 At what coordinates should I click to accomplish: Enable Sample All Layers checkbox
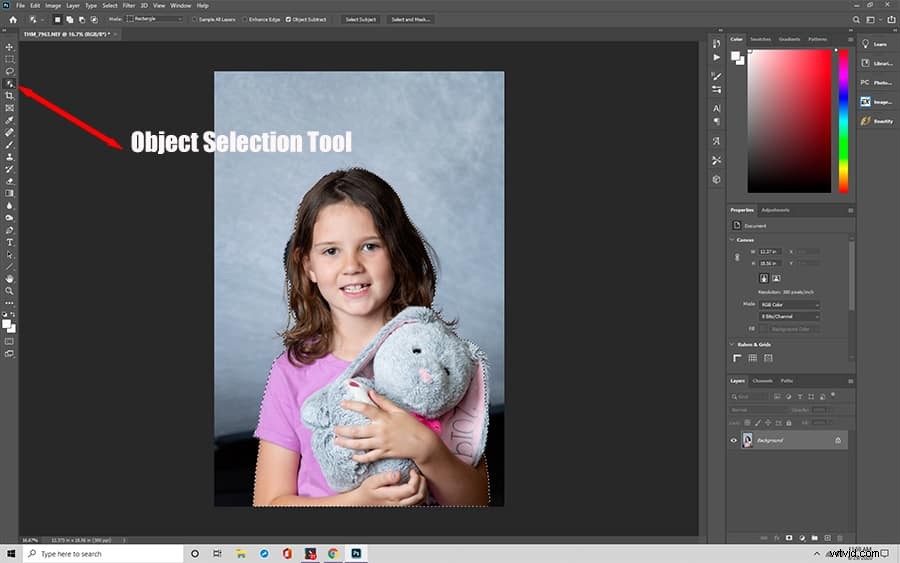(194, 20)
